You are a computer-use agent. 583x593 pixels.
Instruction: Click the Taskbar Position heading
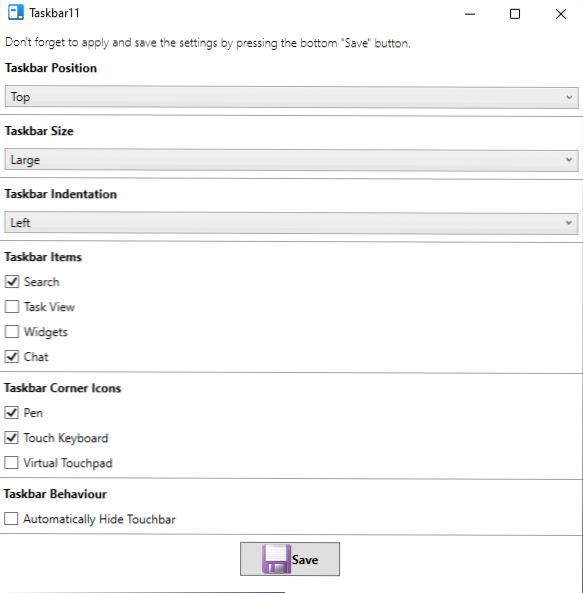[51, 68]
